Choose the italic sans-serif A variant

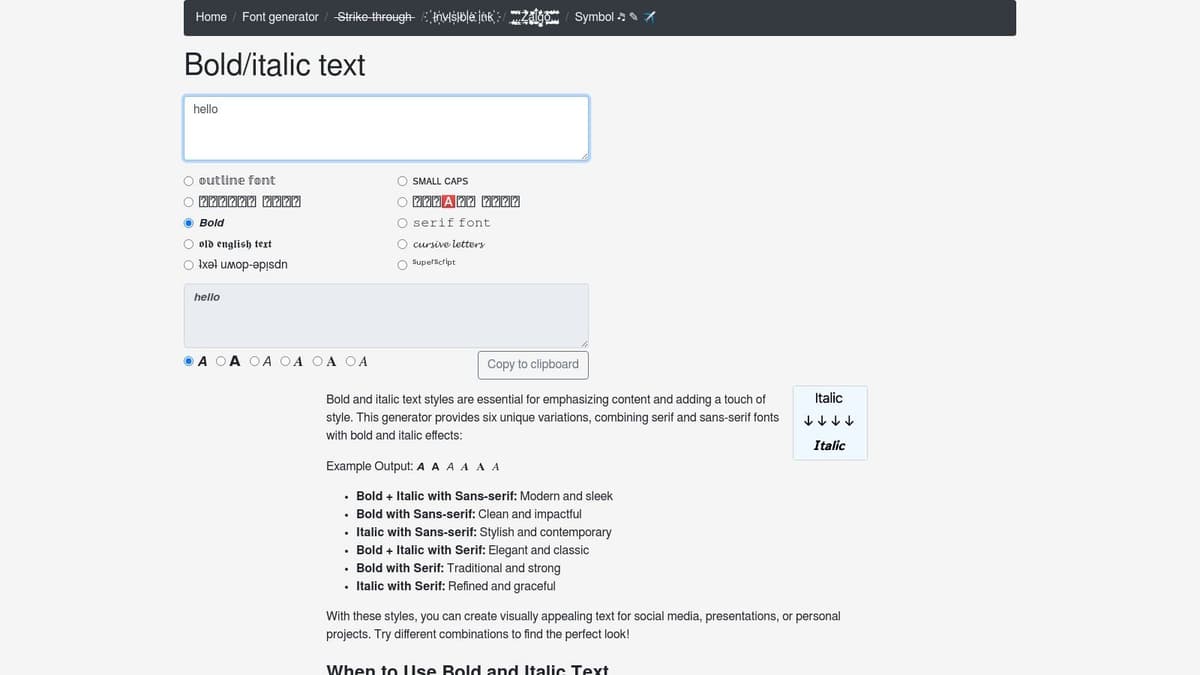254,361
